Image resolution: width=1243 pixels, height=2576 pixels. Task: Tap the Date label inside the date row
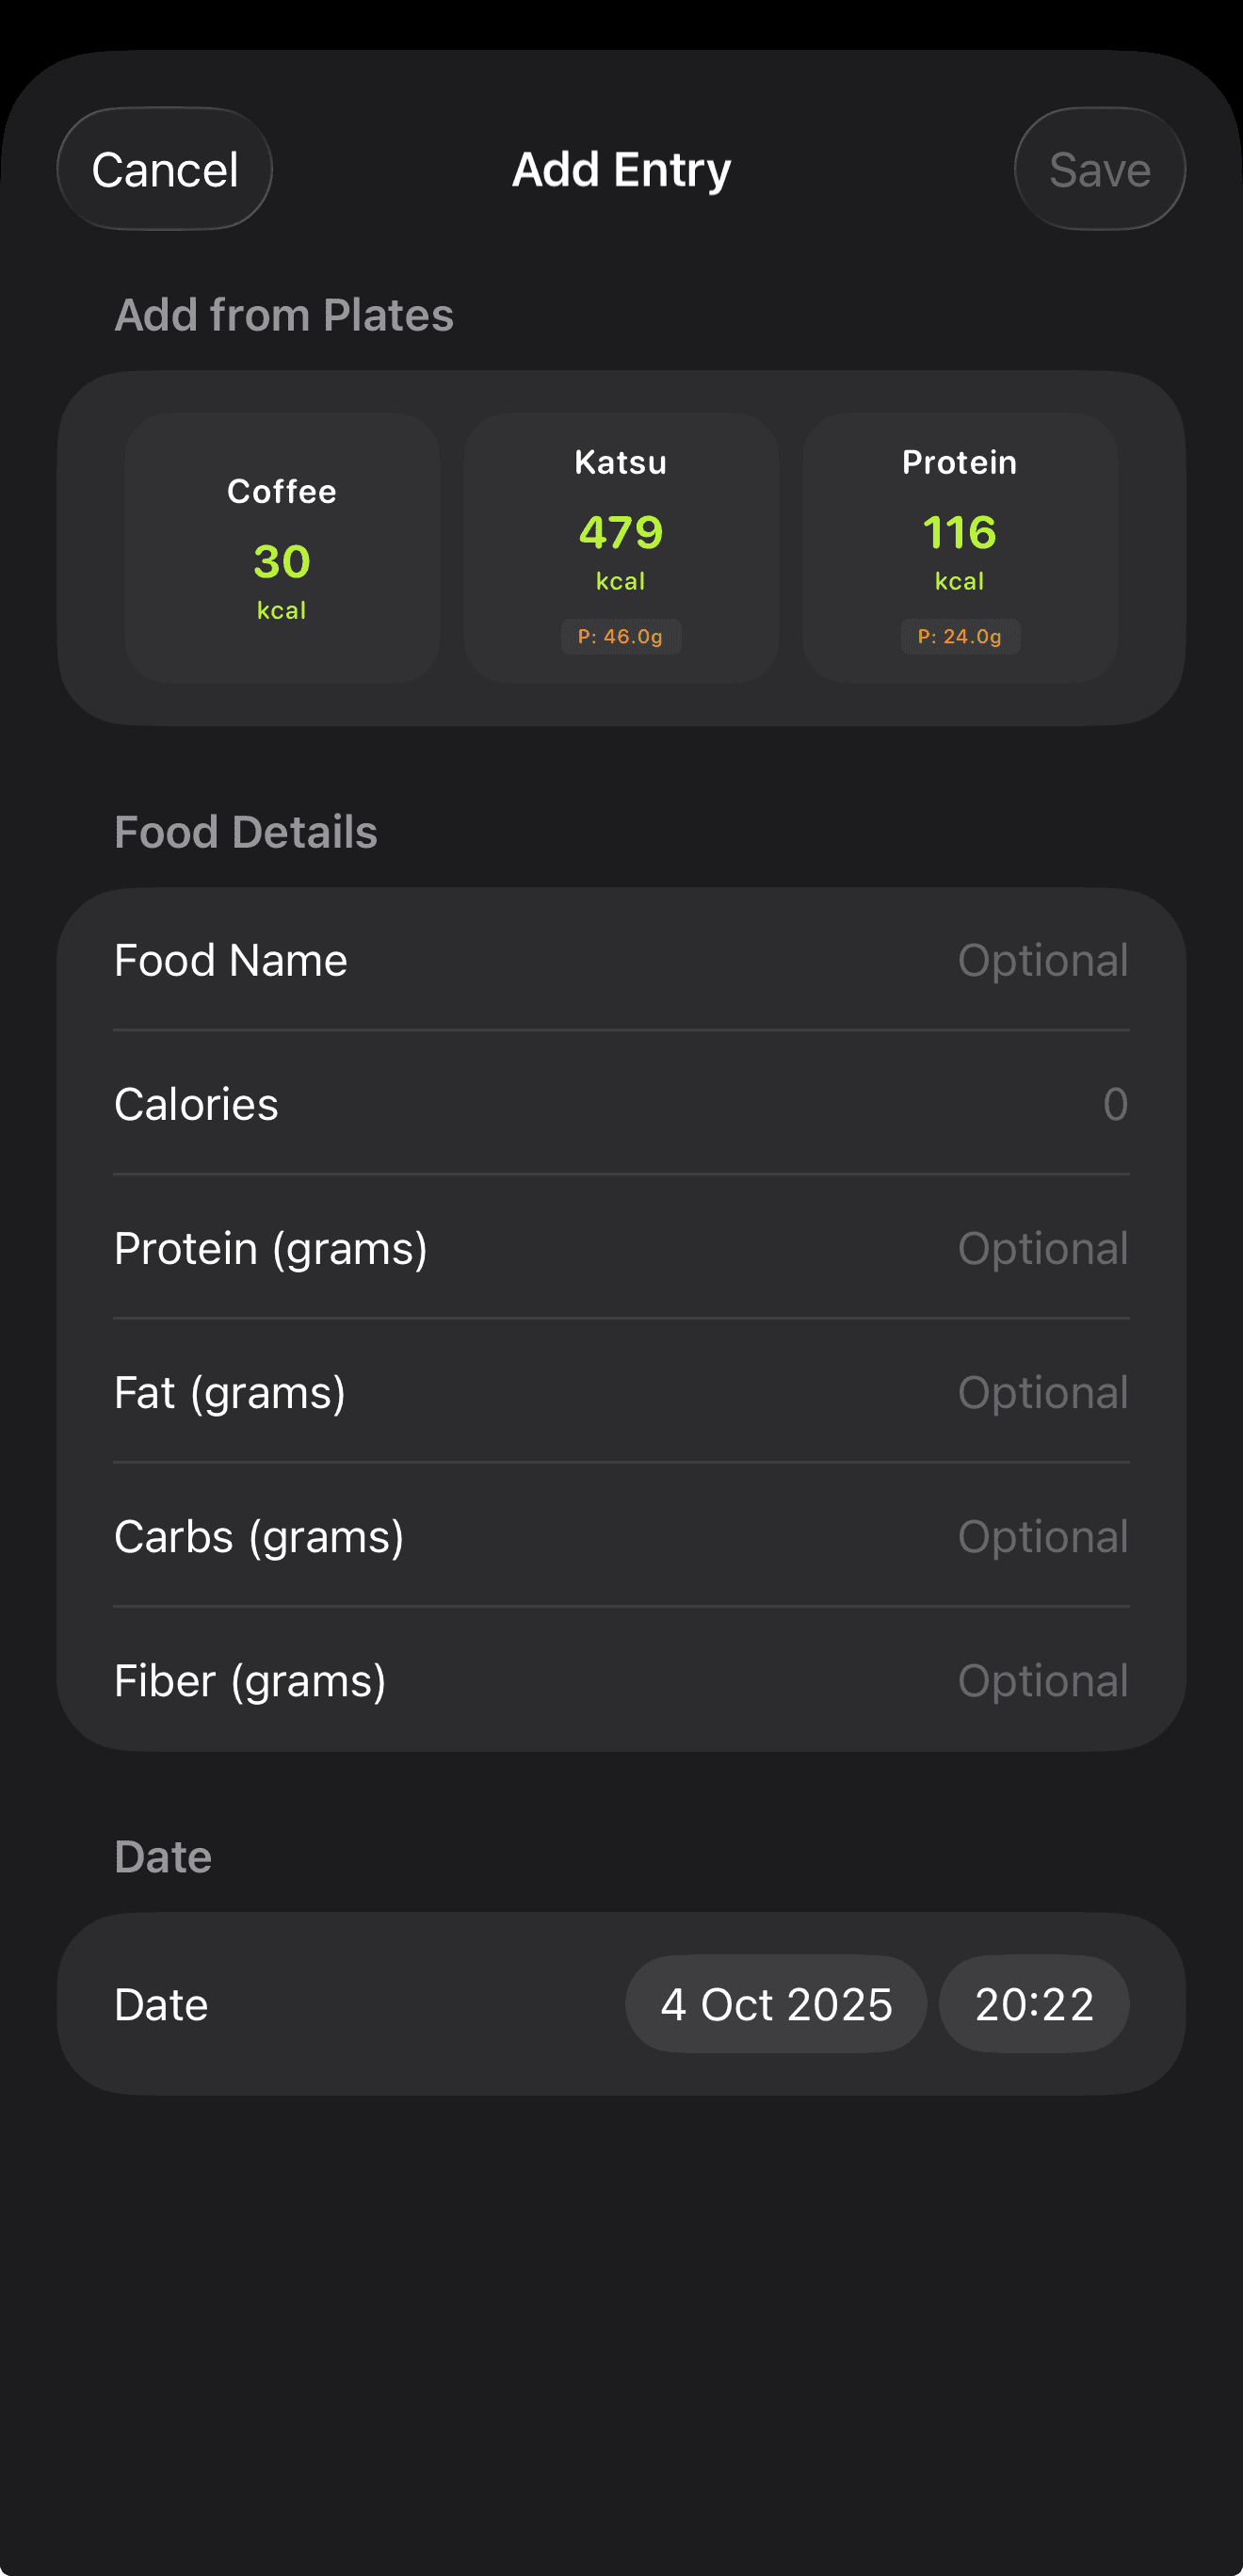tap(161, 2005)
